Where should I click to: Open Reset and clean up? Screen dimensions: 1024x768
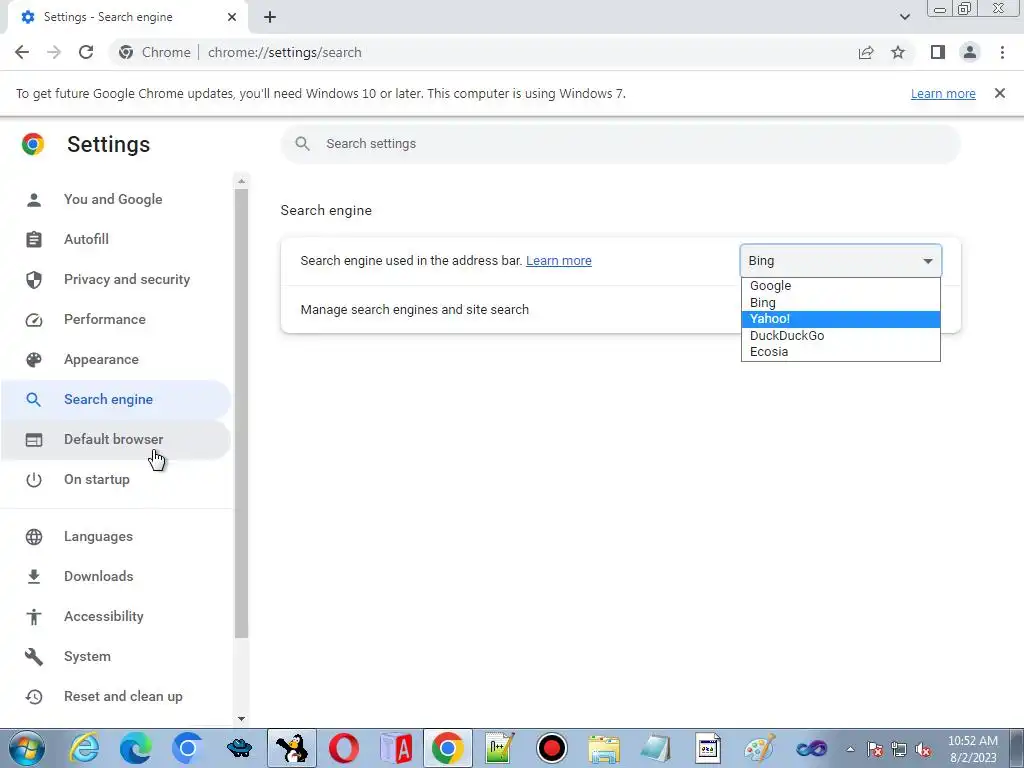[x=116, y=696]
